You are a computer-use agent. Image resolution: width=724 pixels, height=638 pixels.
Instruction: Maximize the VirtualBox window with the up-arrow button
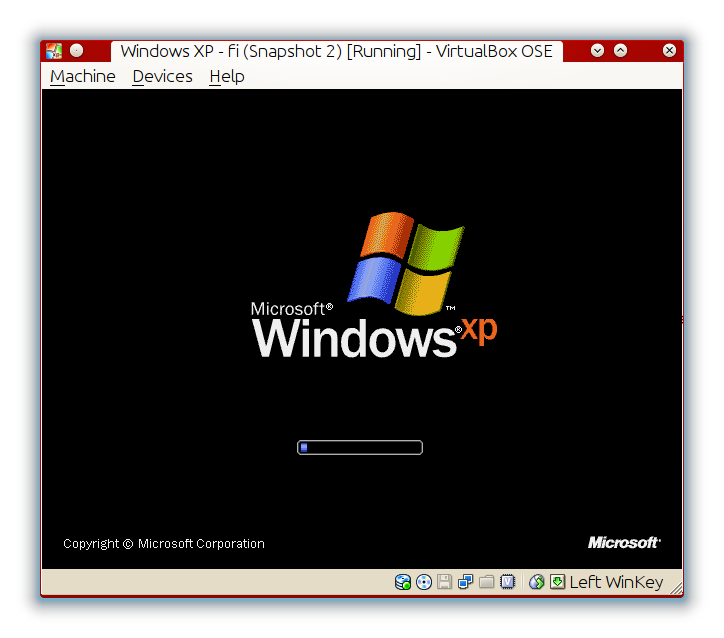click(x=620, y=50)
